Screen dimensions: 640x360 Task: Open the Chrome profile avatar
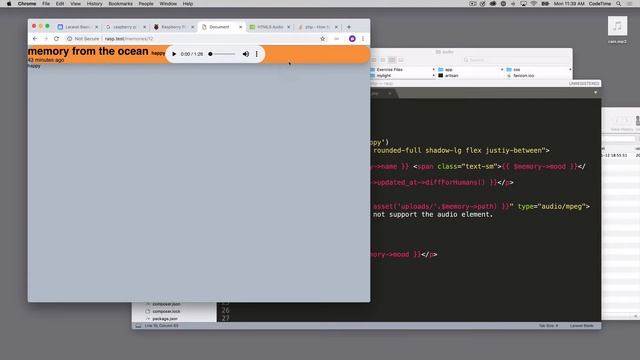click(352, 39)
